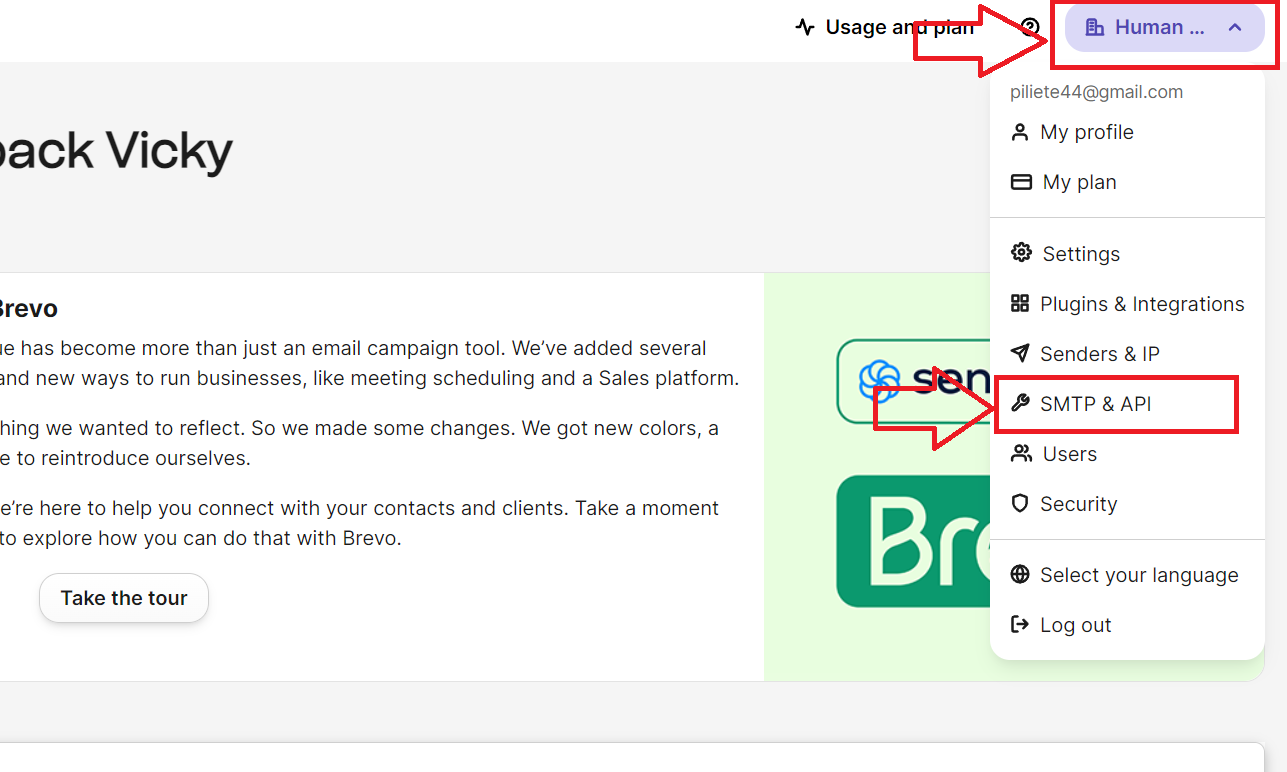1287x772 pixels.
Task: Click the shield icon beside Security
Action: click(x=1020, y=504)
